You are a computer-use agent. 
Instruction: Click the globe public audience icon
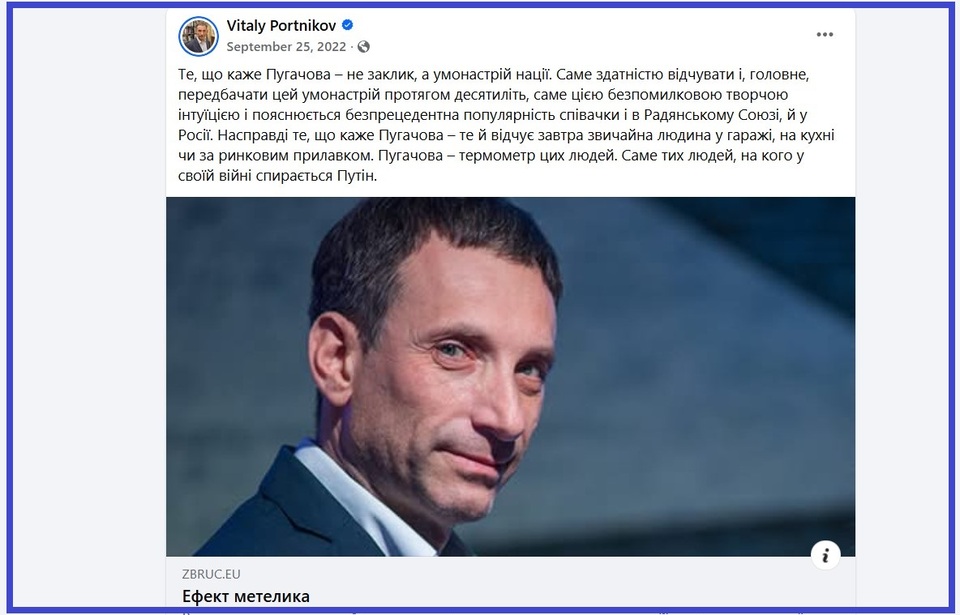[x=364, y=47]
